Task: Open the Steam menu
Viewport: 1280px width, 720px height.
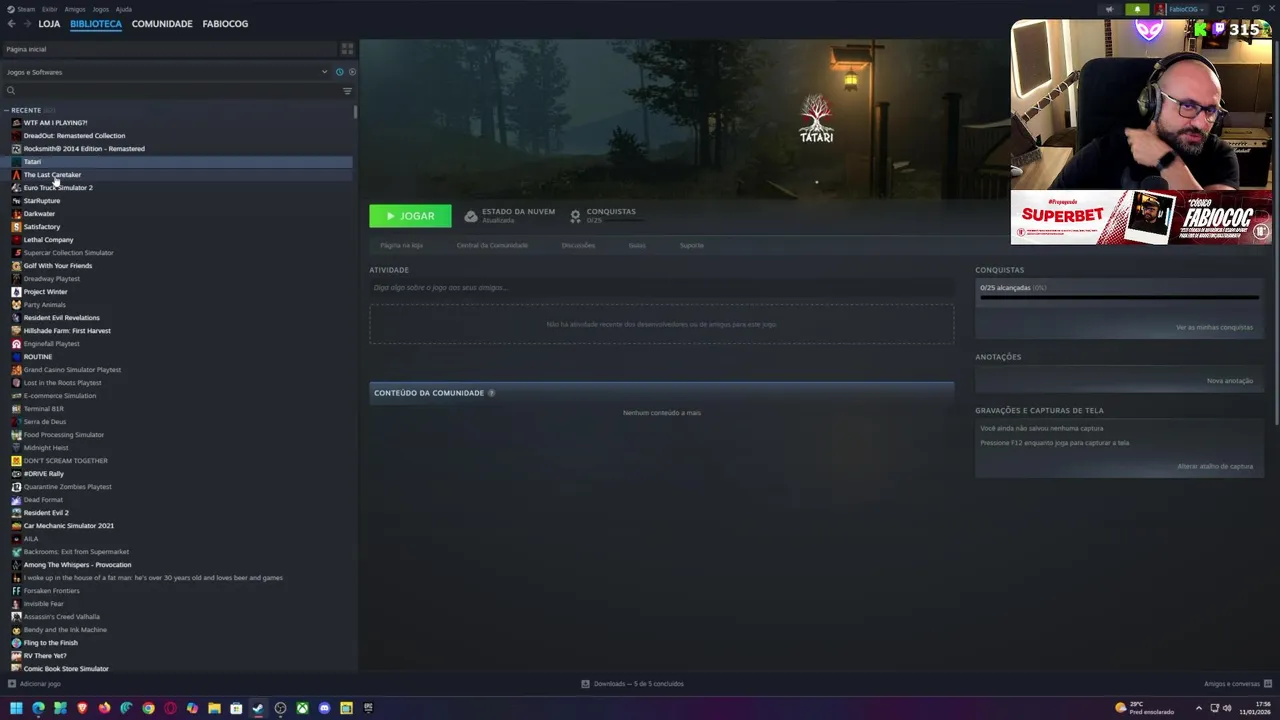Action: (25, 9)
